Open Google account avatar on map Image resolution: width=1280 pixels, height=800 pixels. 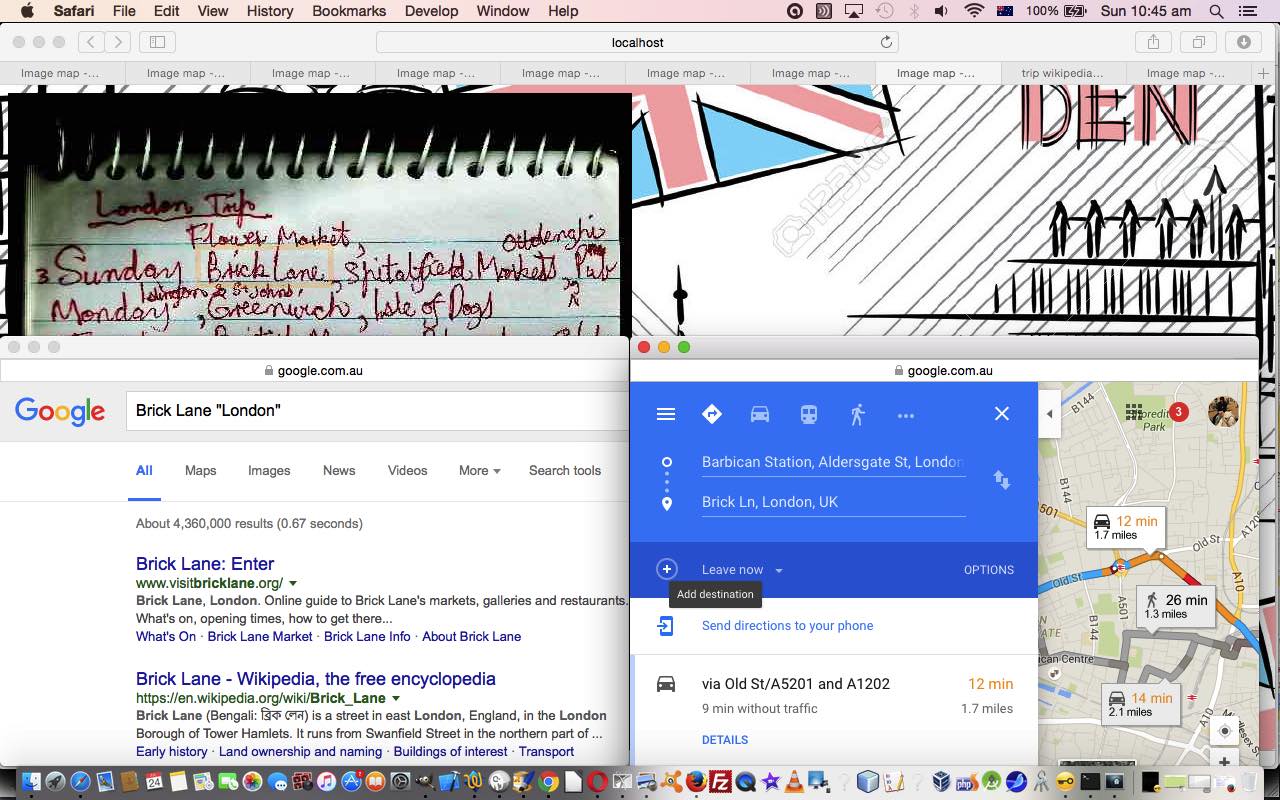[1223, 411]
